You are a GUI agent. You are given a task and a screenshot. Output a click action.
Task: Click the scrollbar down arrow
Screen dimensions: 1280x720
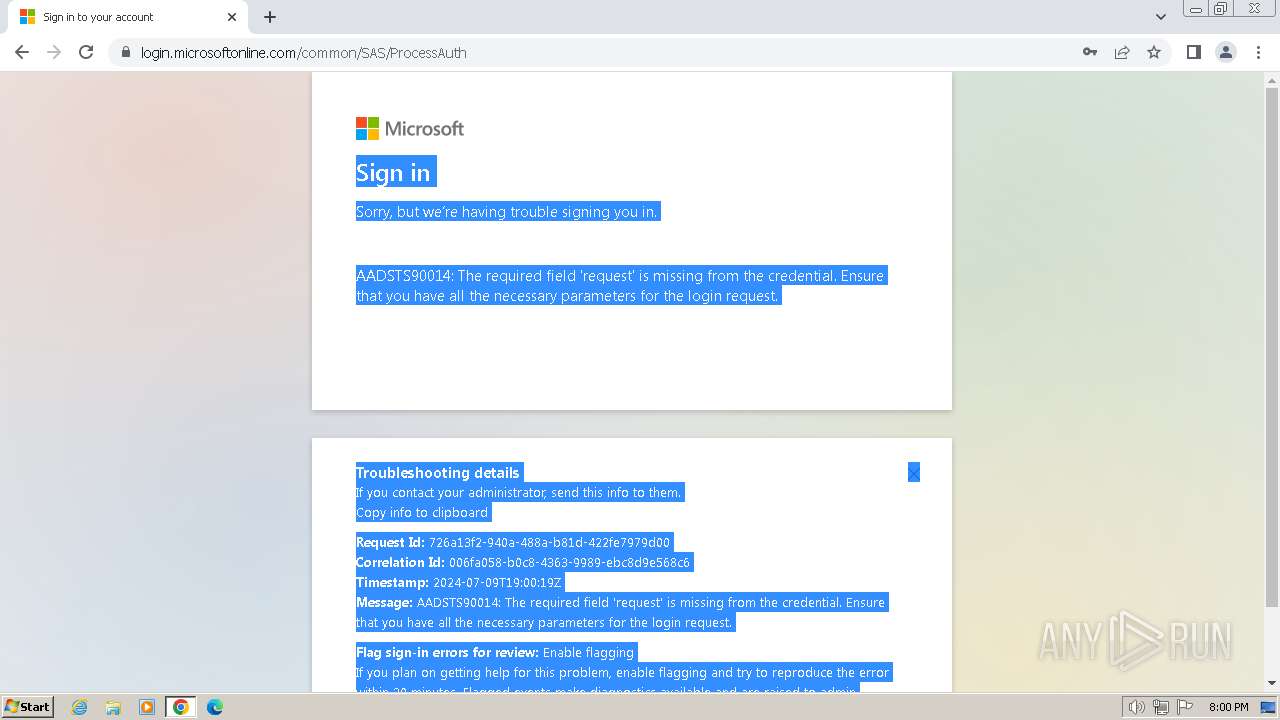pos(1272,683)
